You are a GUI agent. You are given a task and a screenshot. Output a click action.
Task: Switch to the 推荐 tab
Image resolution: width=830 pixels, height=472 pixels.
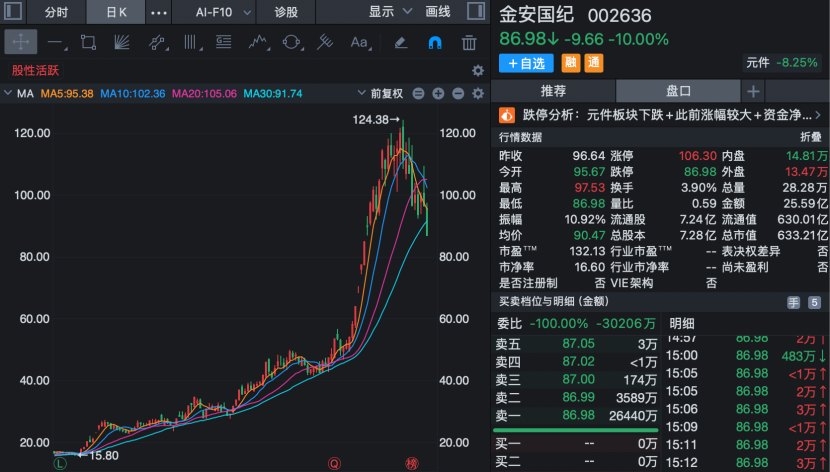[553, 91]
